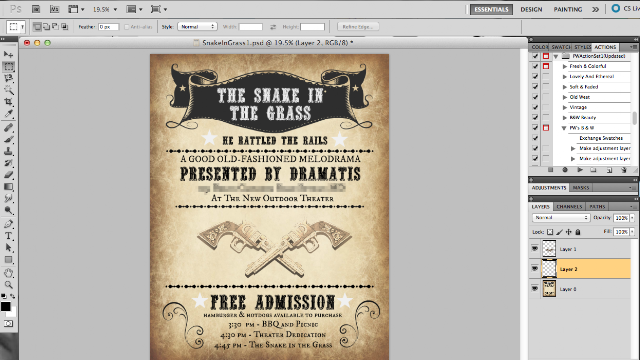The image size is (640, 360).
Task: Select the Pen tool
Action: [x=8, y=224]
